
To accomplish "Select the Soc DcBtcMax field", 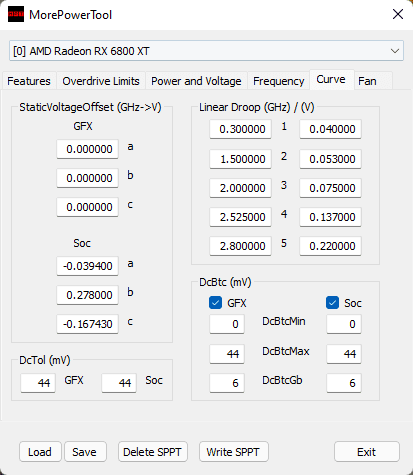I will coord(344,354).
